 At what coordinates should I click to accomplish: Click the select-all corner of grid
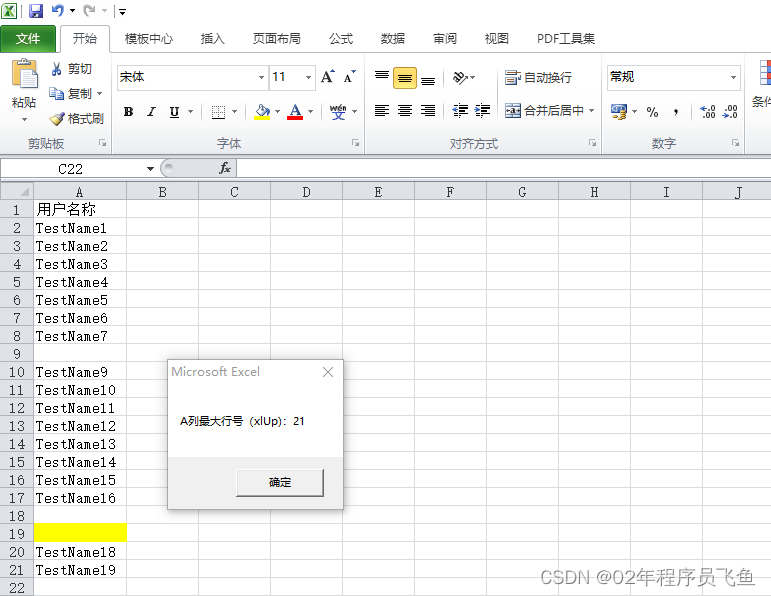17,192
